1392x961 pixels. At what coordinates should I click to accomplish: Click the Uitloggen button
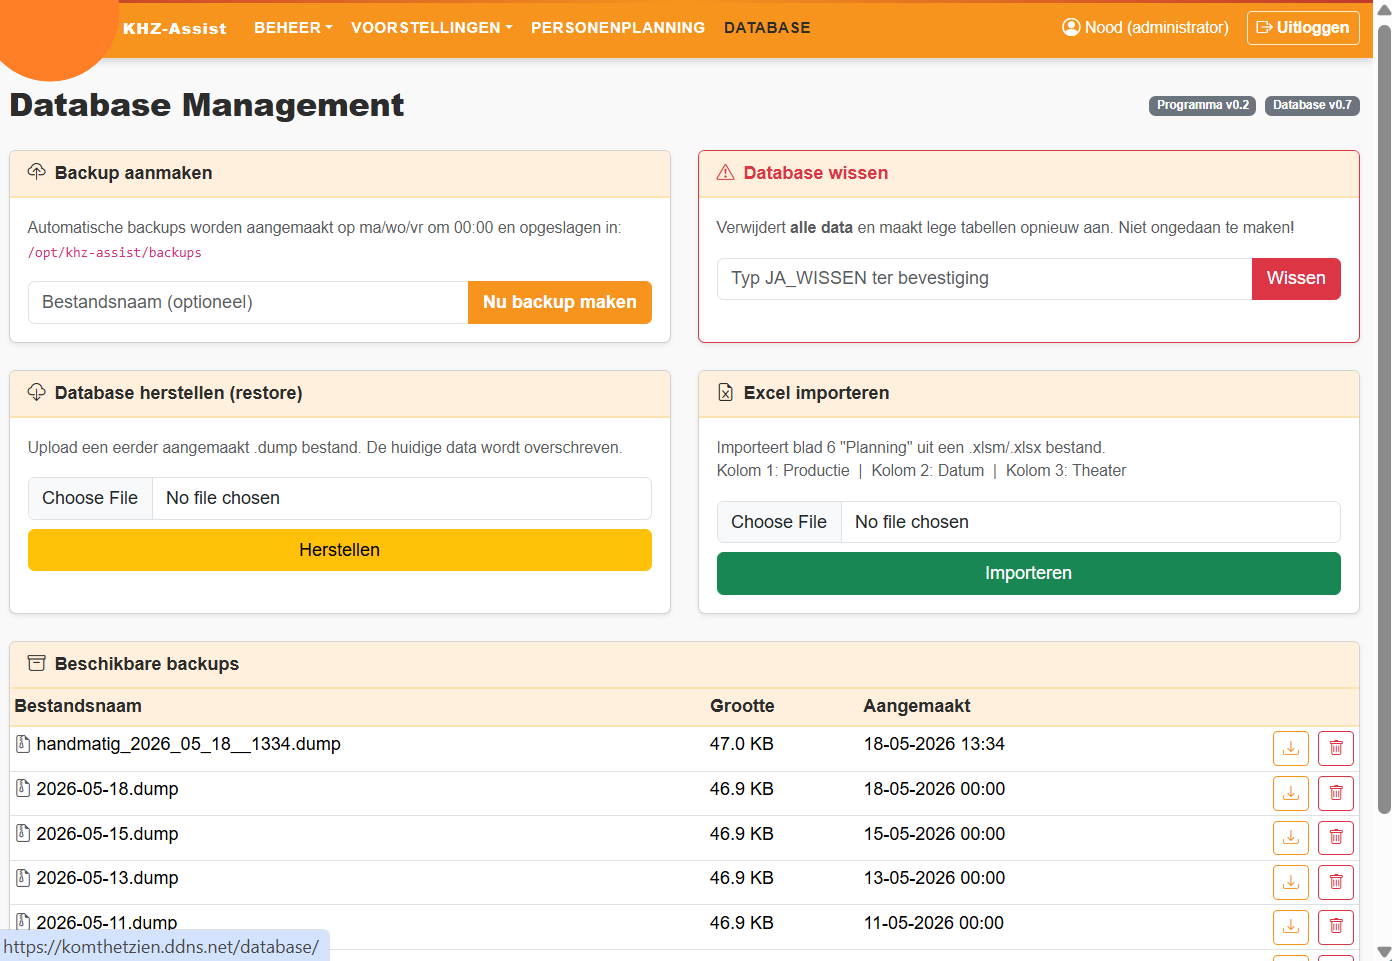pos(1303,28)
